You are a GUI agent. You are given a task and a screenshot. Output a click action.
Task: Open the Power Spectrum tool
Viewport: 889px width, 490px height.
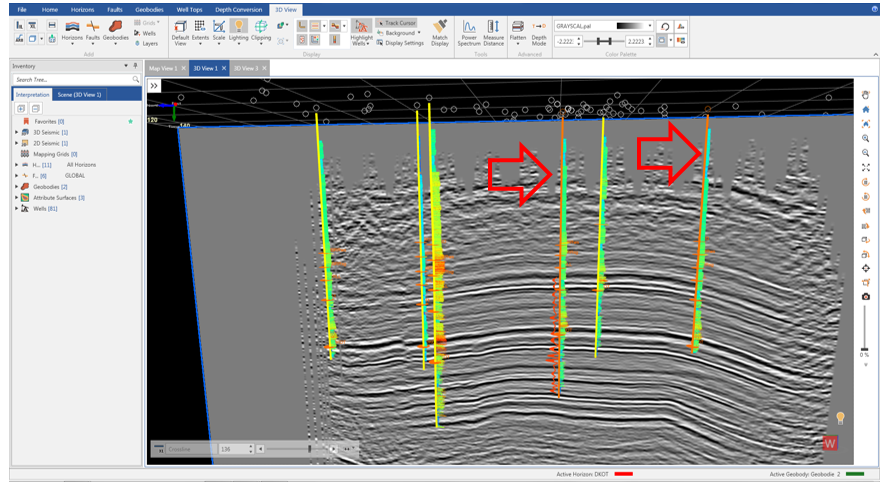469,33
